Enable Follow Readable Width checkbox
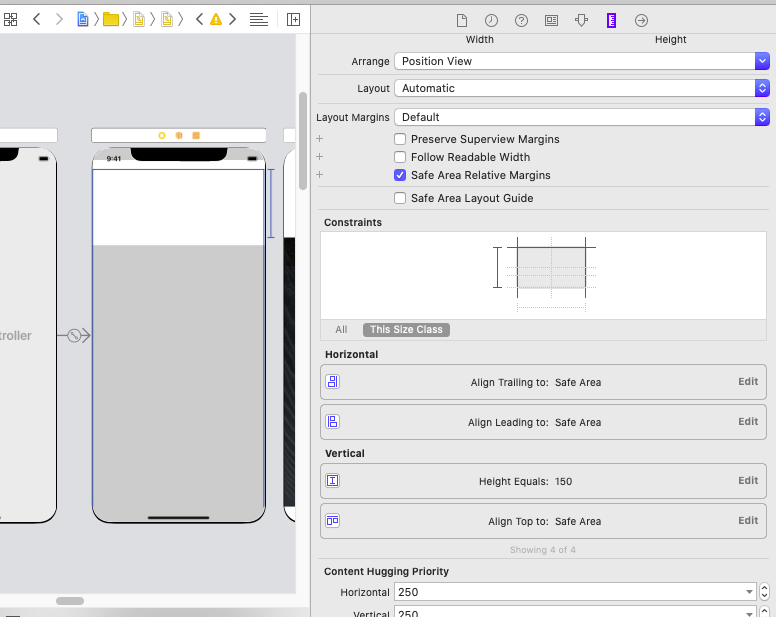 (400, 157)
